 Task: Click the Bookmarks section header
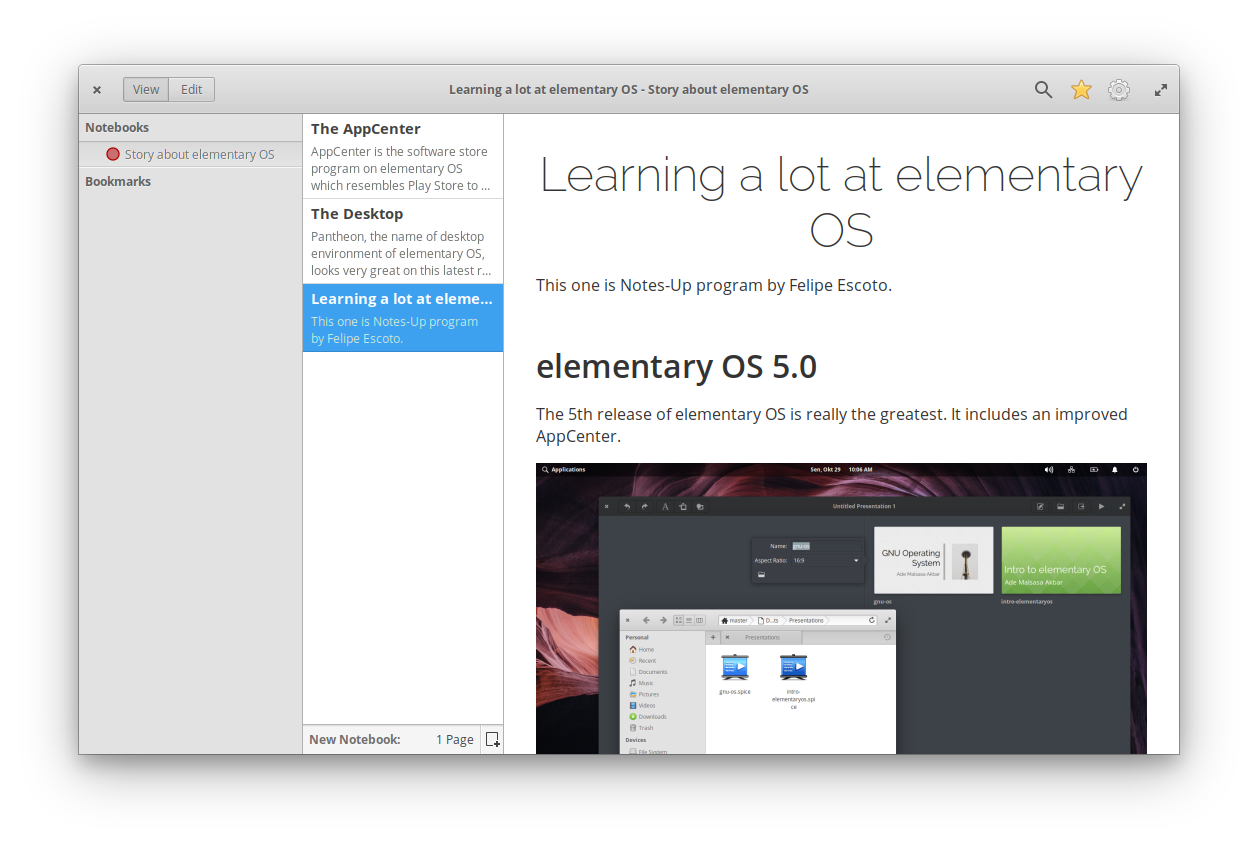pos(118,182)
